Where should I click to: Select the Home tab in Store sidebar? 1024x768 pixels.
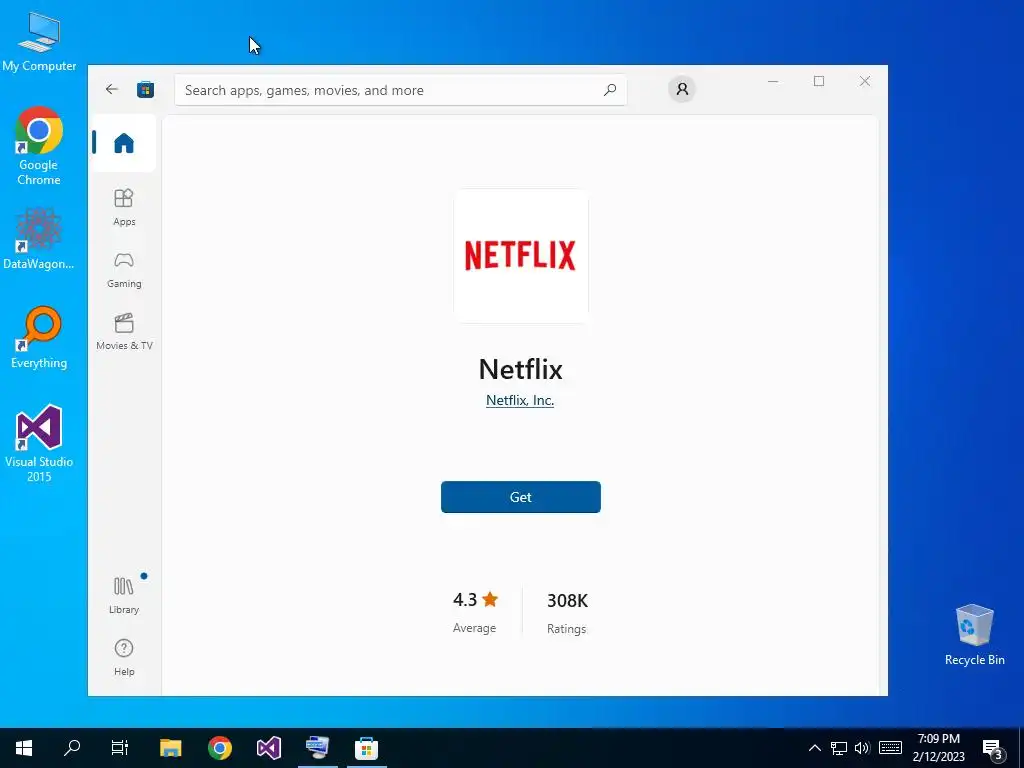[123, 143]
